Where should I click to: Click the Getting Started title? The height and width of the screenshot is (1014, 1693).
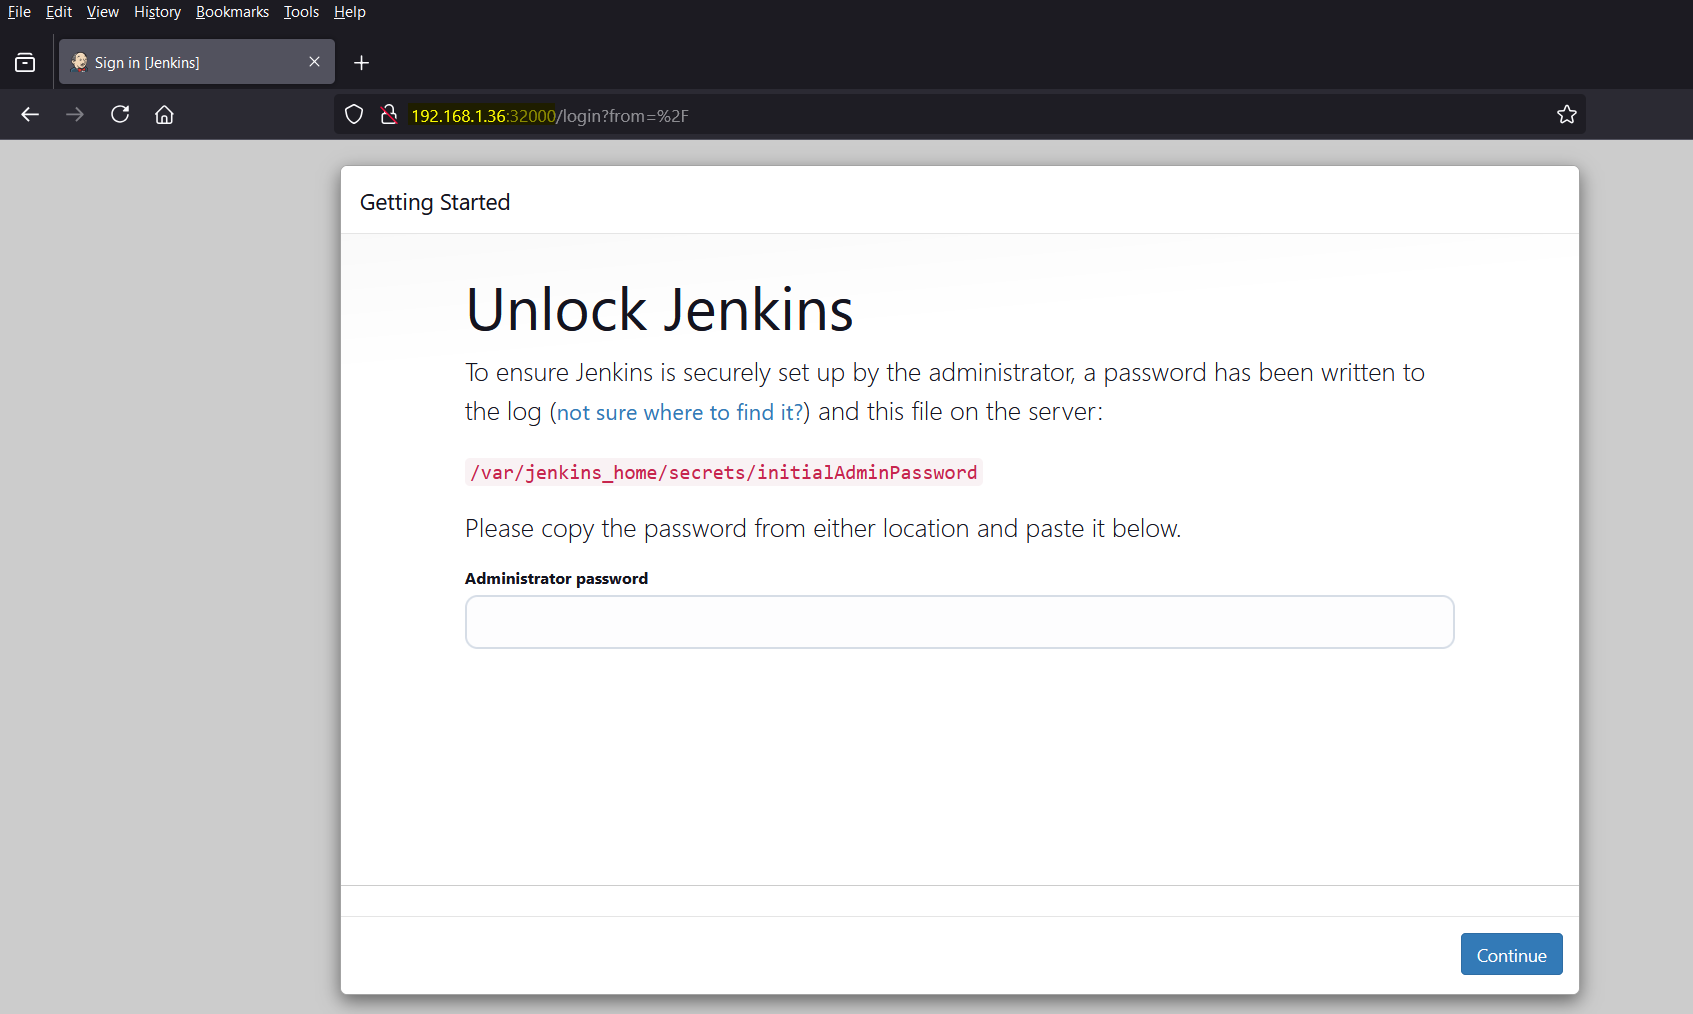click(435, 203)
